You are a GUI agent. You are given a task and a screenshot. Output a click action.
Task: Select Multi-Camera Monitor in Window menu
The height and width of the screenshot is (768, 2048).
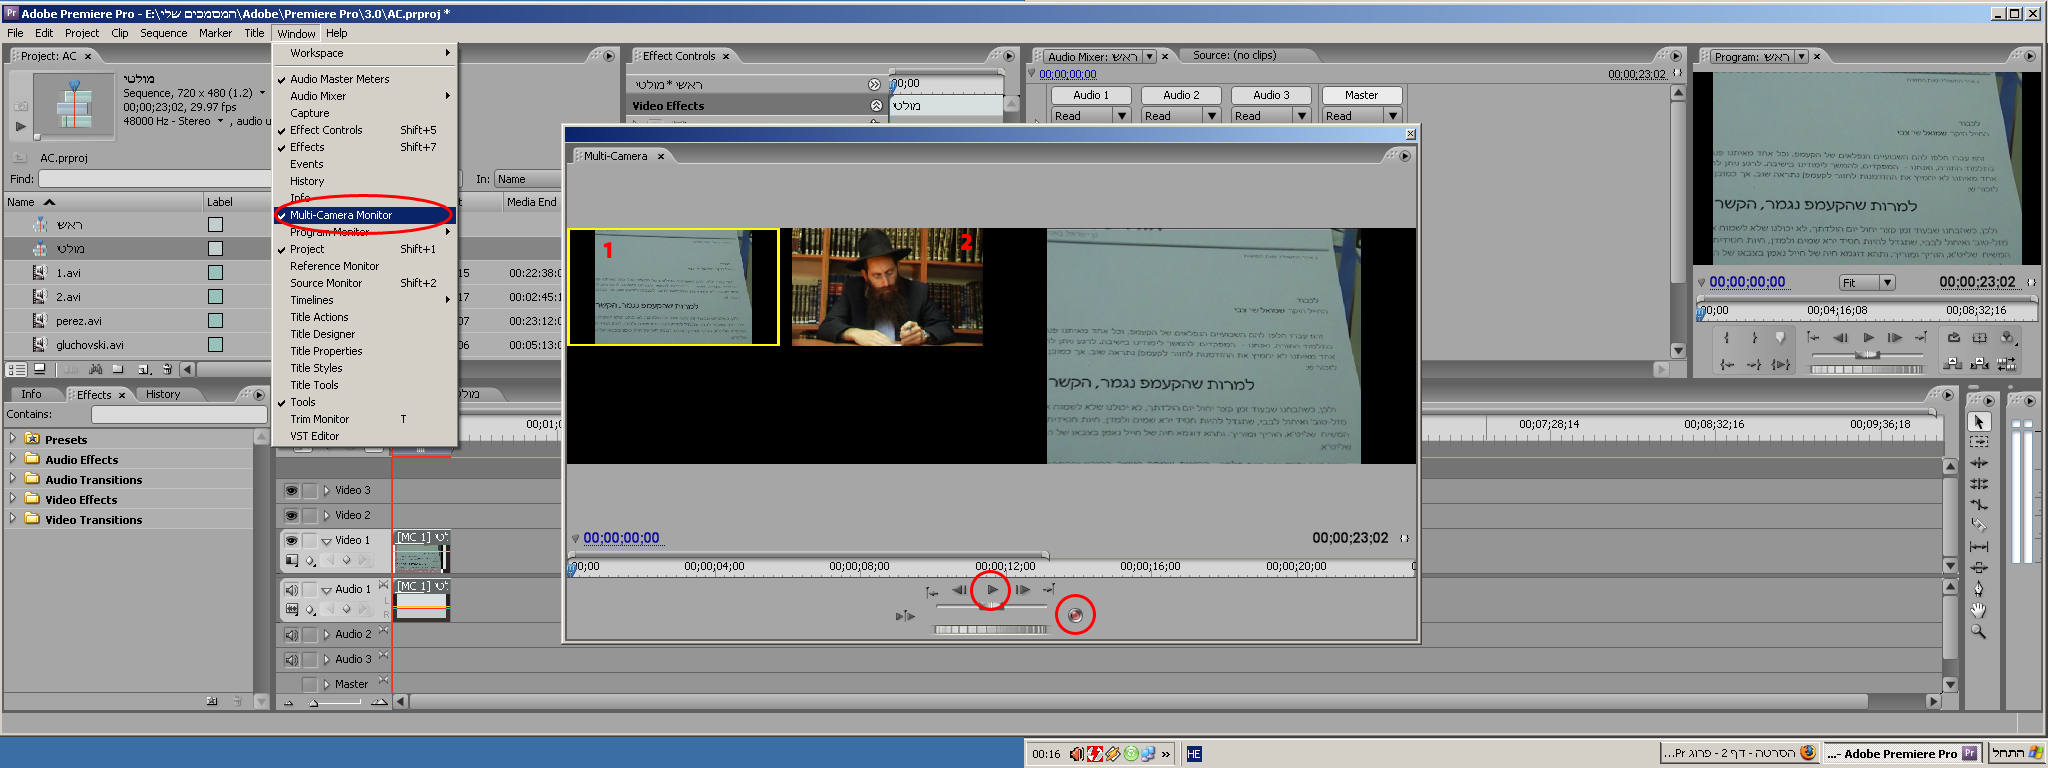(x=364, y=215)
